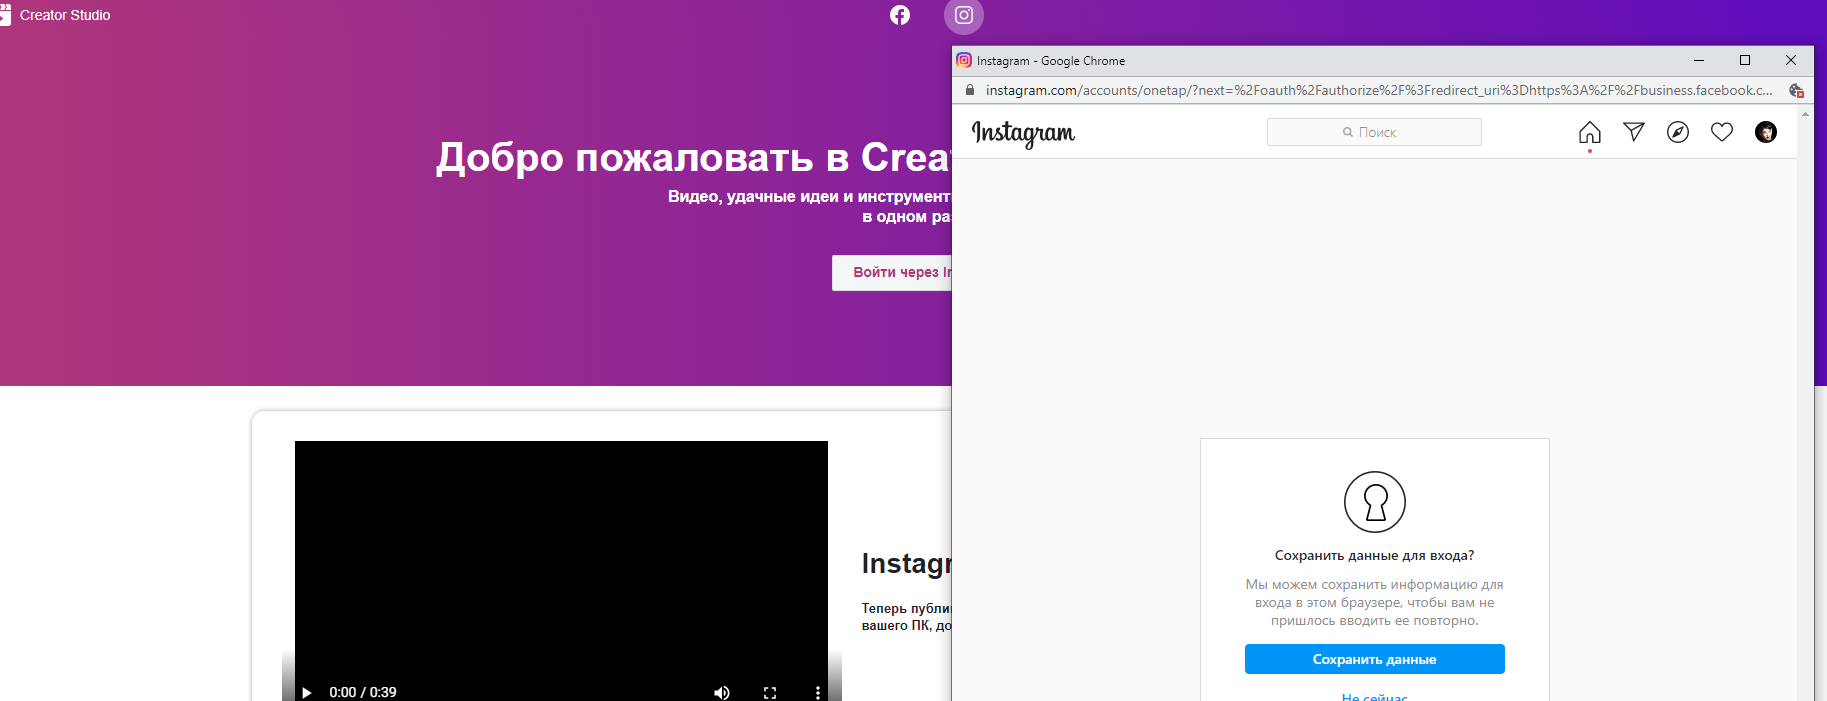Click the blocked cookies icon in address bar

coord(1796,90)
